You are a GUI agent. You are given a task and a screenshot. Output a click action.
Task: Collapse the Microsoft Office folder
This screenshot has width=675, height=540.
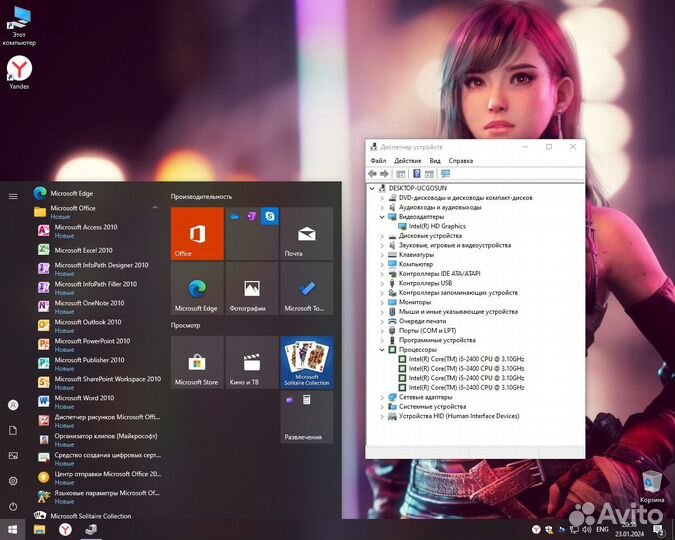click(x=155, y=208)
